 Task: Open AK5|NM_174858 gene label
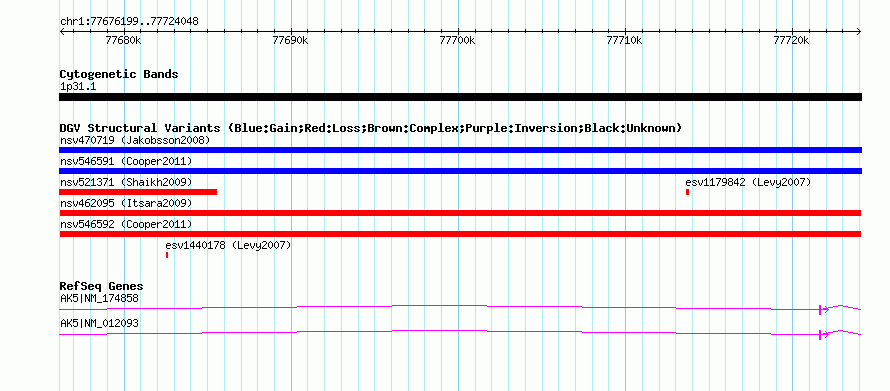(99, 298)
